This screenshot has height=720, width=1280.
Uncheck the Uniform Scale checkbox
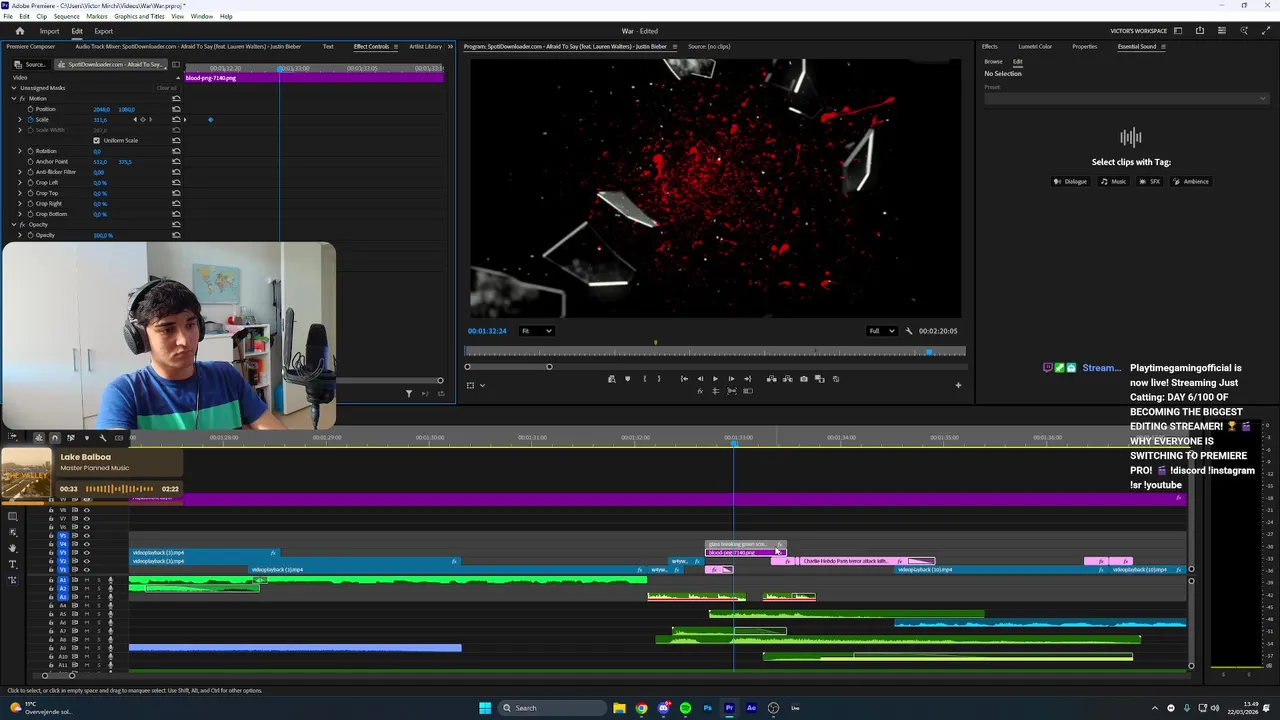click(x=96, y=140)
